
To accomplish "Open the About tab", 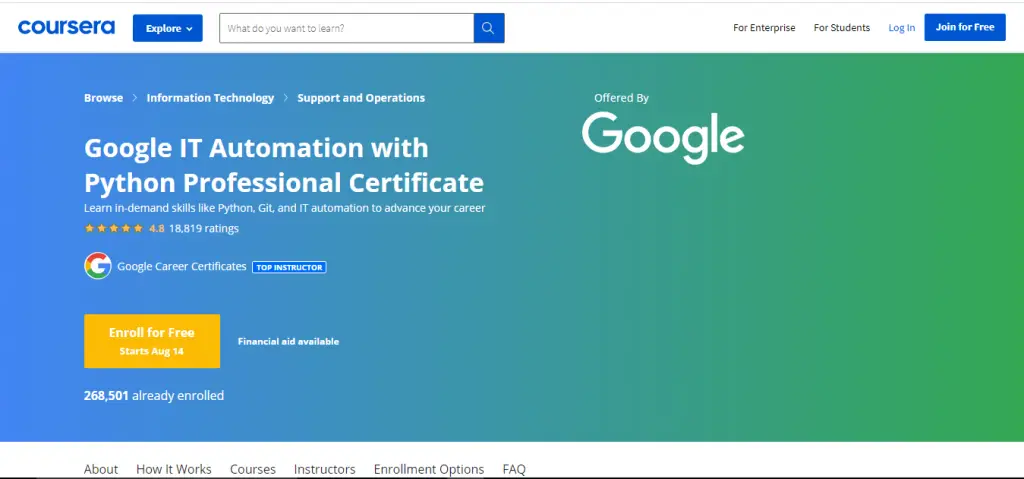I will click(101, 469).
